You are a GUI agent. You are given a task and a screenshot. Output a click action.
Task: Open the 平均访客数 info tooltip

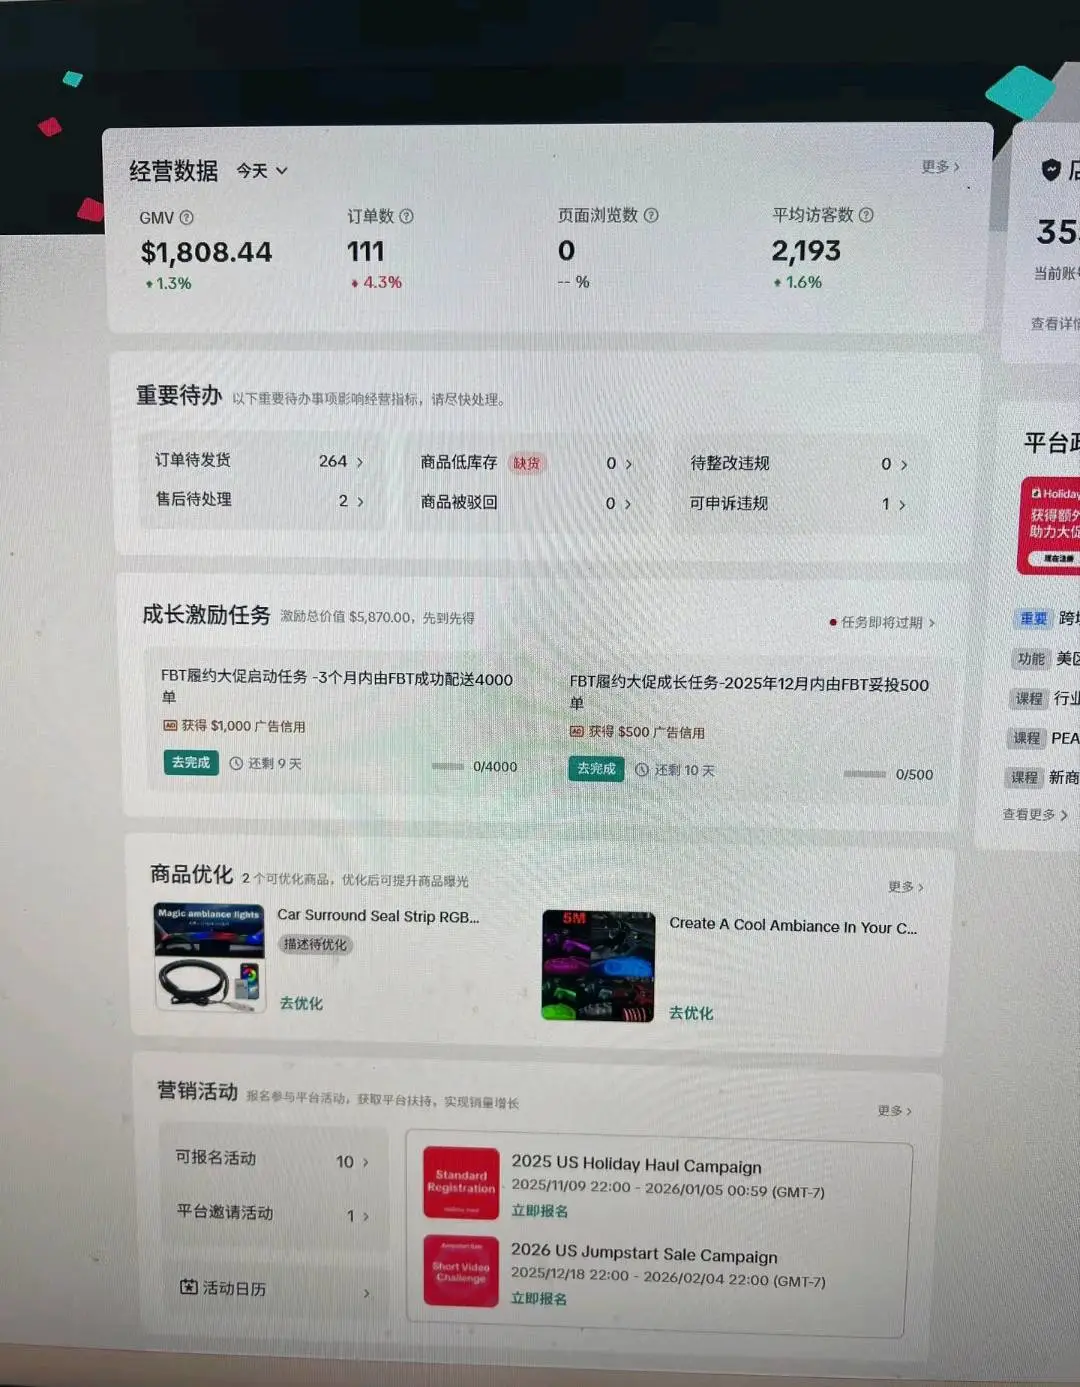pos(866,215)
